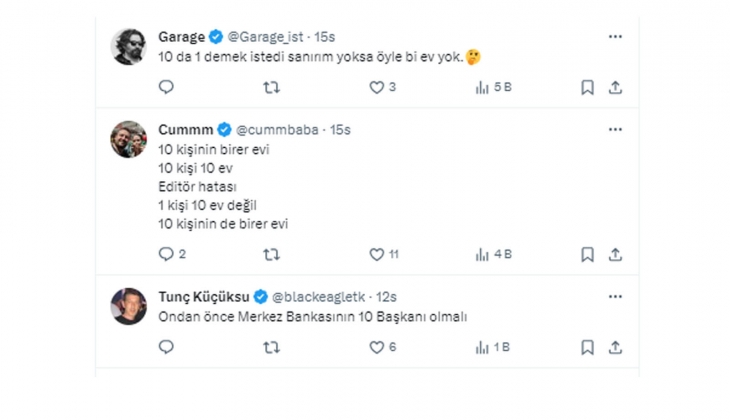Image resolution: width=730 pixels, height=420 pixels.
Task: Open more options for Cummm's tweet
Action: click(615, 130)
